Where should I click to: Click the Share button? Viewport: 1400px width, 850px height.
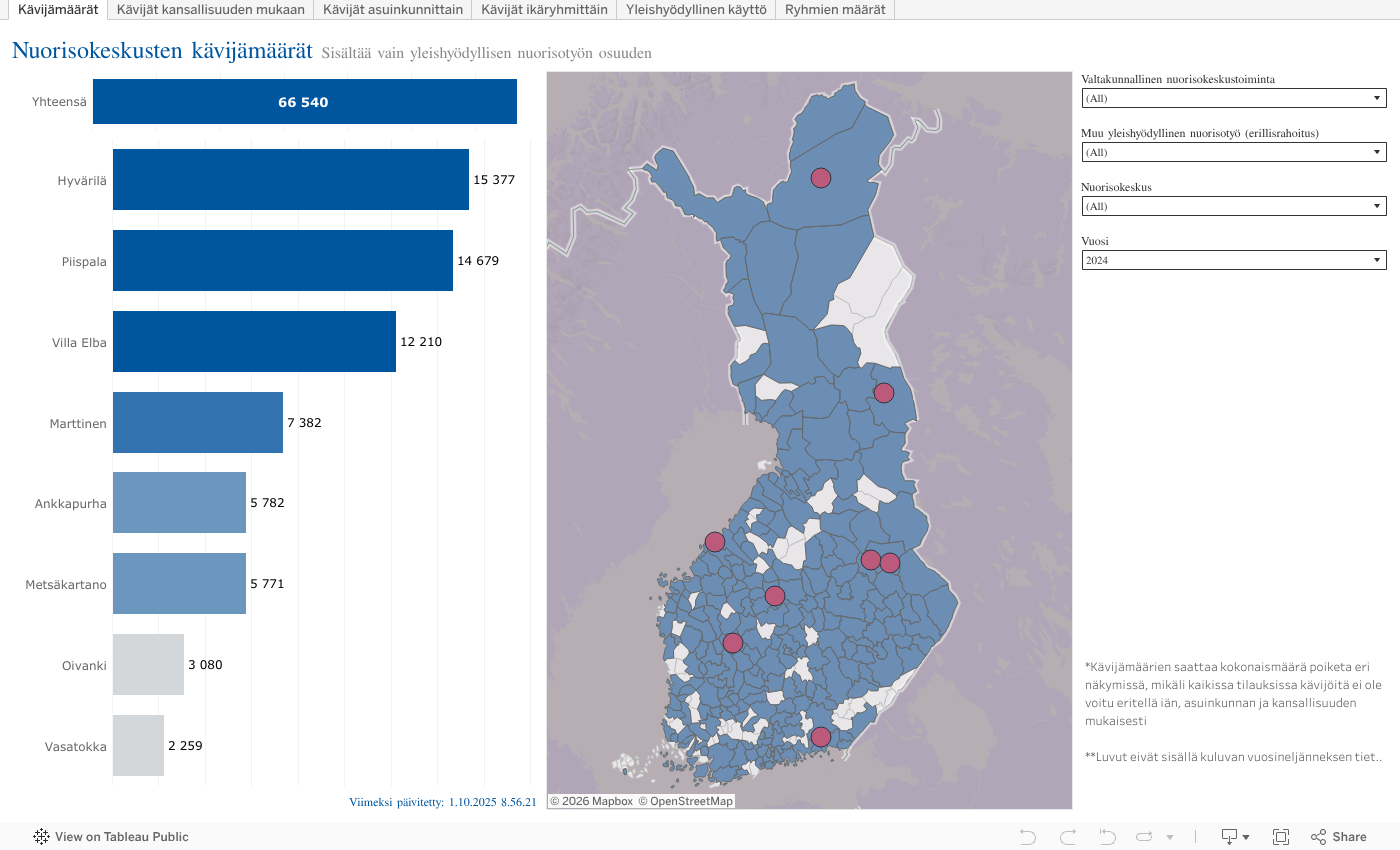(1339, 837)
